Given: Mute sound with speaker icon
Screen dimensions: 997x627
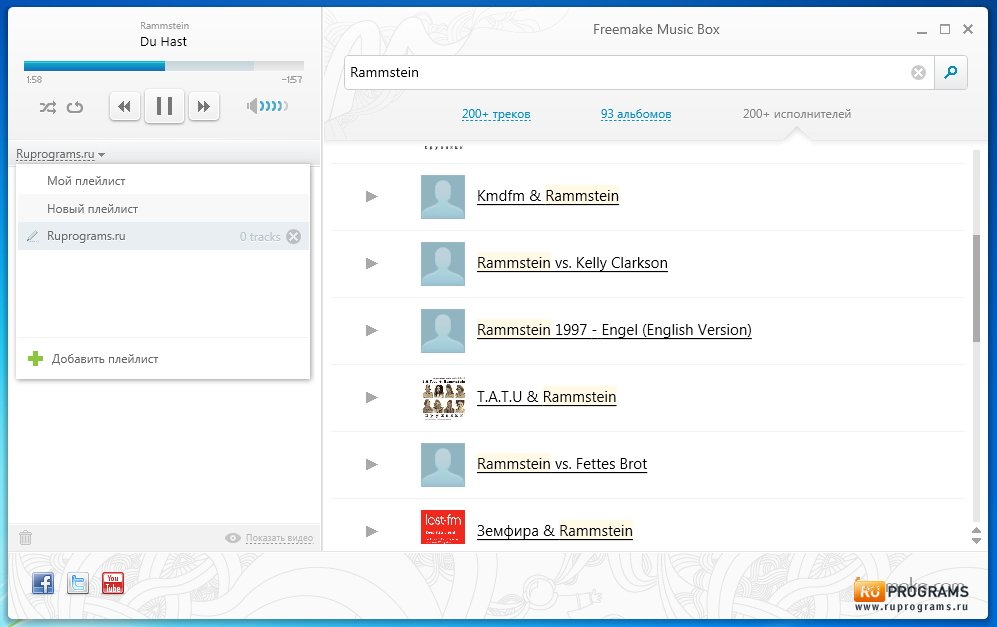Looking at the screenshot, I should point(252,106).
